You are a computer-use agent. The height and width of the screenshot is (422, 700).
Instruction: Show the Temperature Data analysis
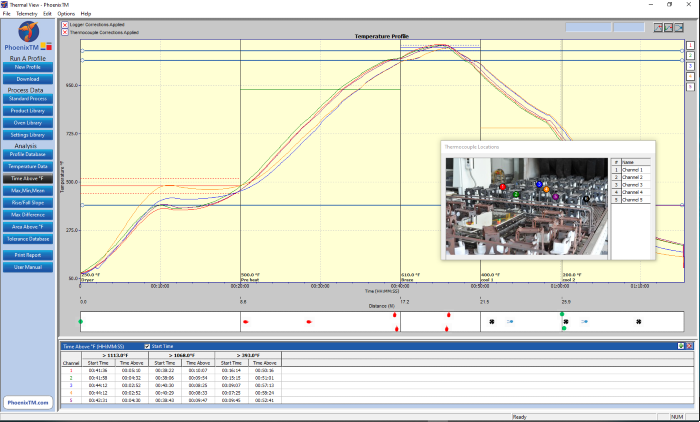28,167
